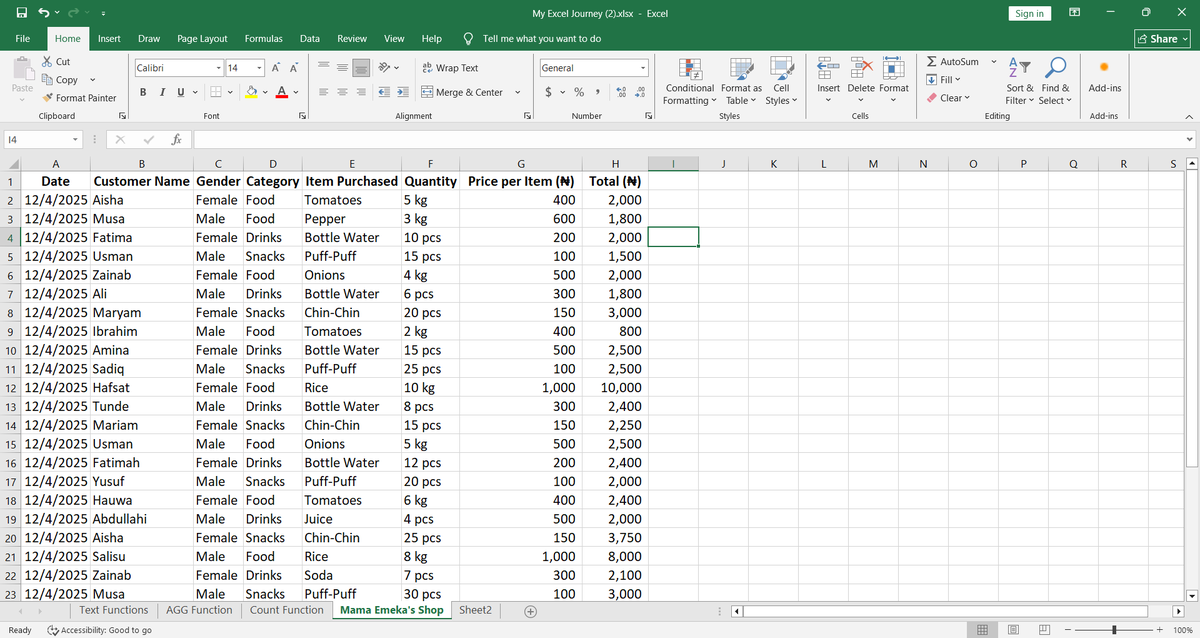
Task: Select the Format Painter tool
Action: pyautogui.click(x=79, y=98)
